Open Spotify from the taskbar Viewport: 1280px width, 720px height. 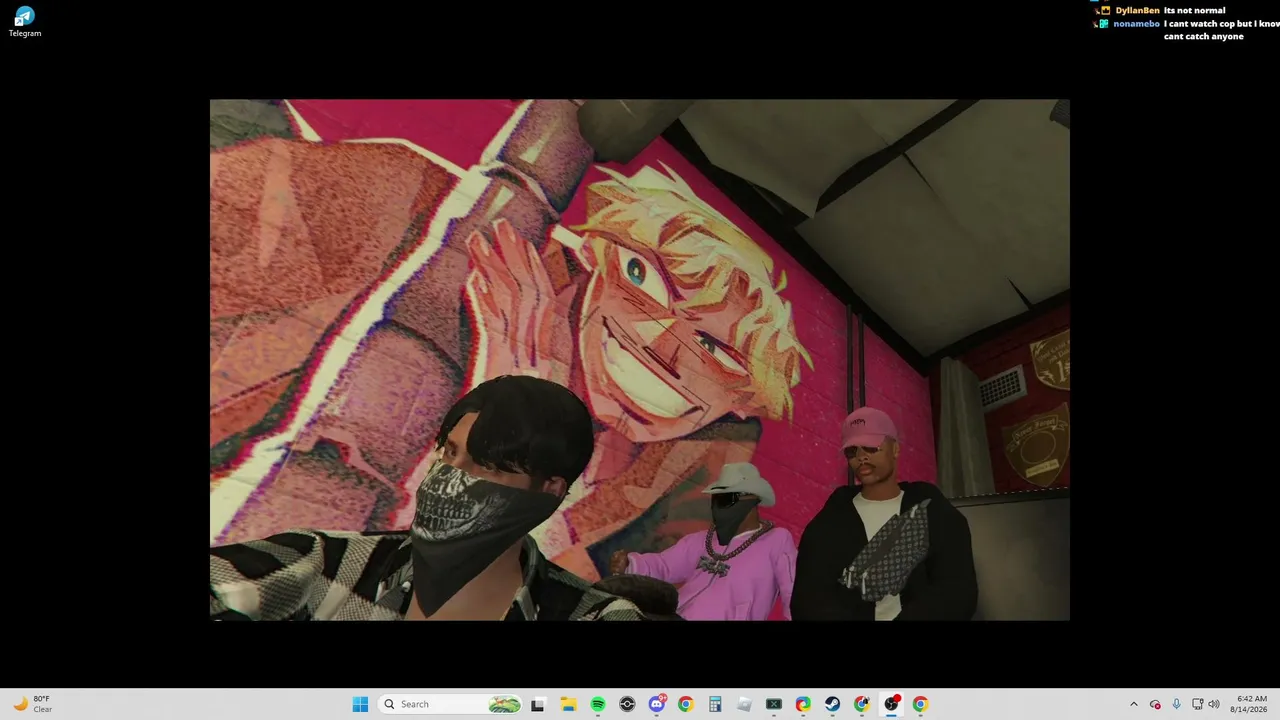(598, 704)
